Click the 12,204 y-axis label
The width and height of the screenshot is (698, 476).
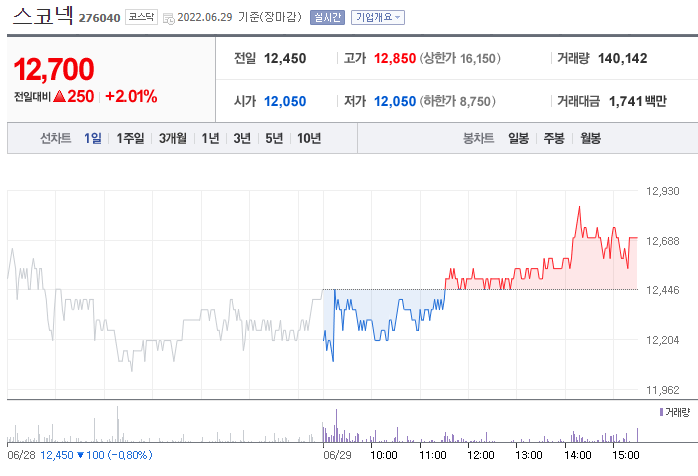(662, 340)
